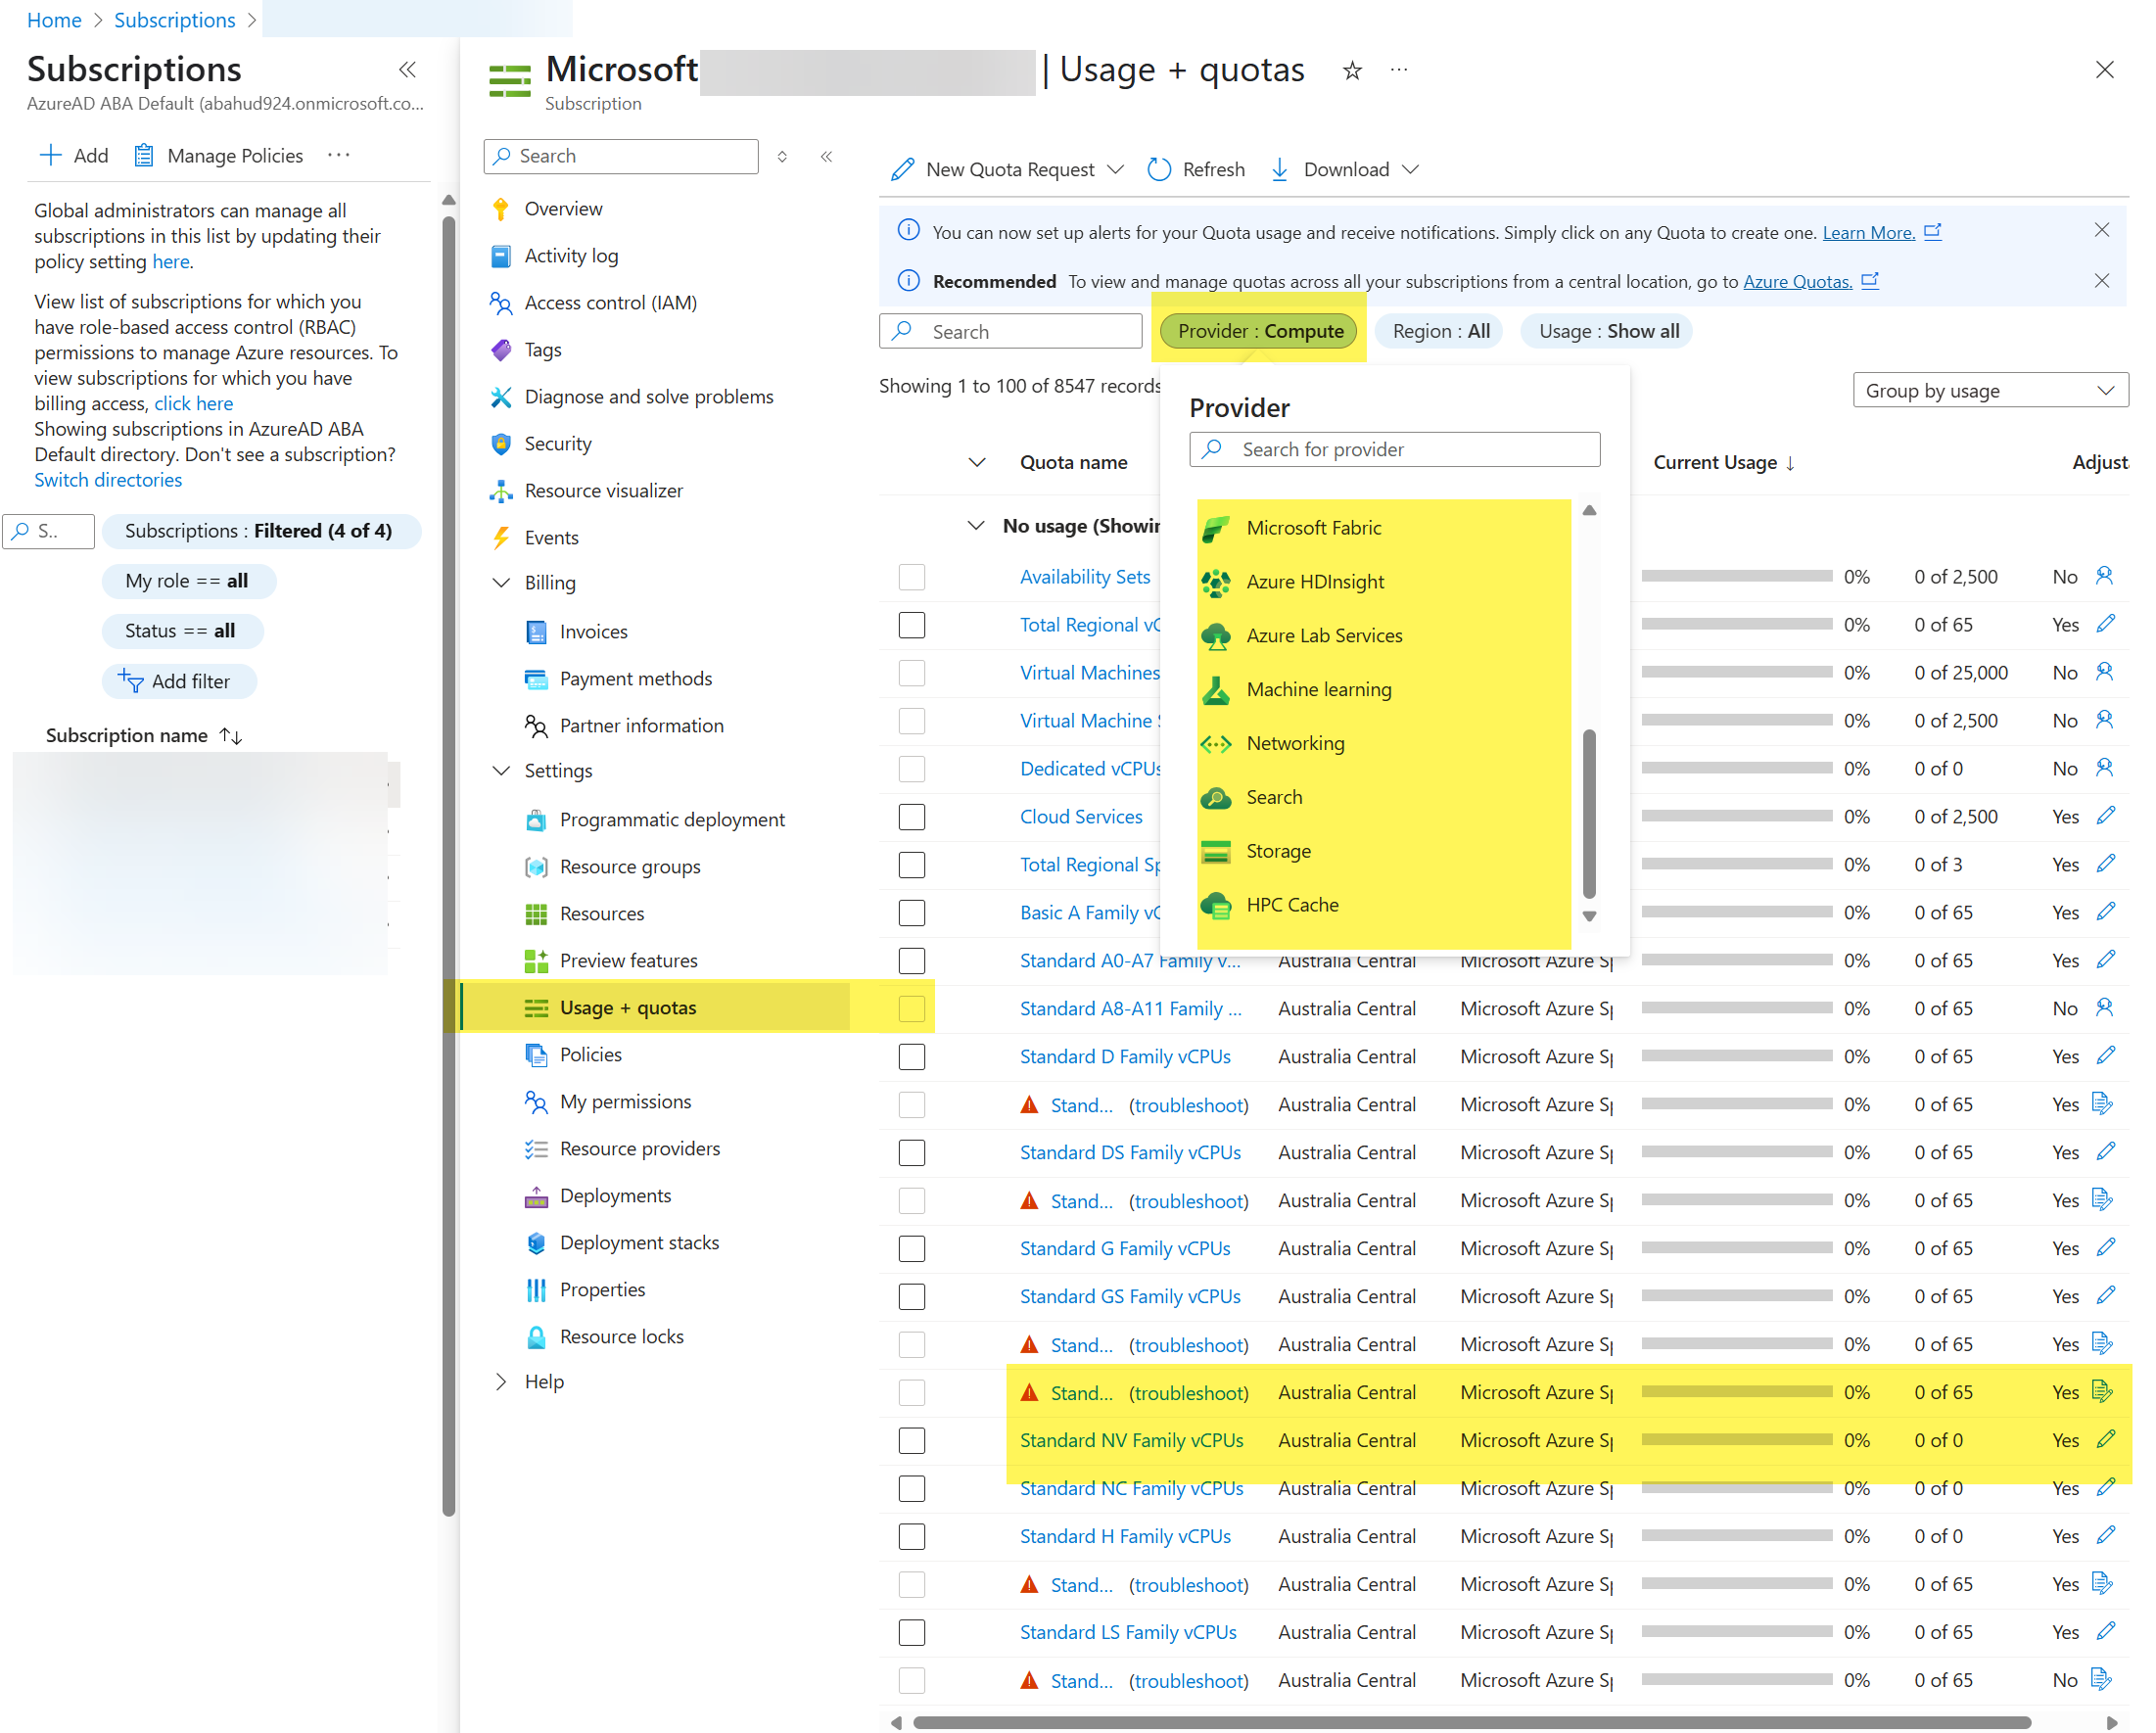Collapse the Billing section
2156x1733 pixels.
pyautogui.click(x=502, y=583)
